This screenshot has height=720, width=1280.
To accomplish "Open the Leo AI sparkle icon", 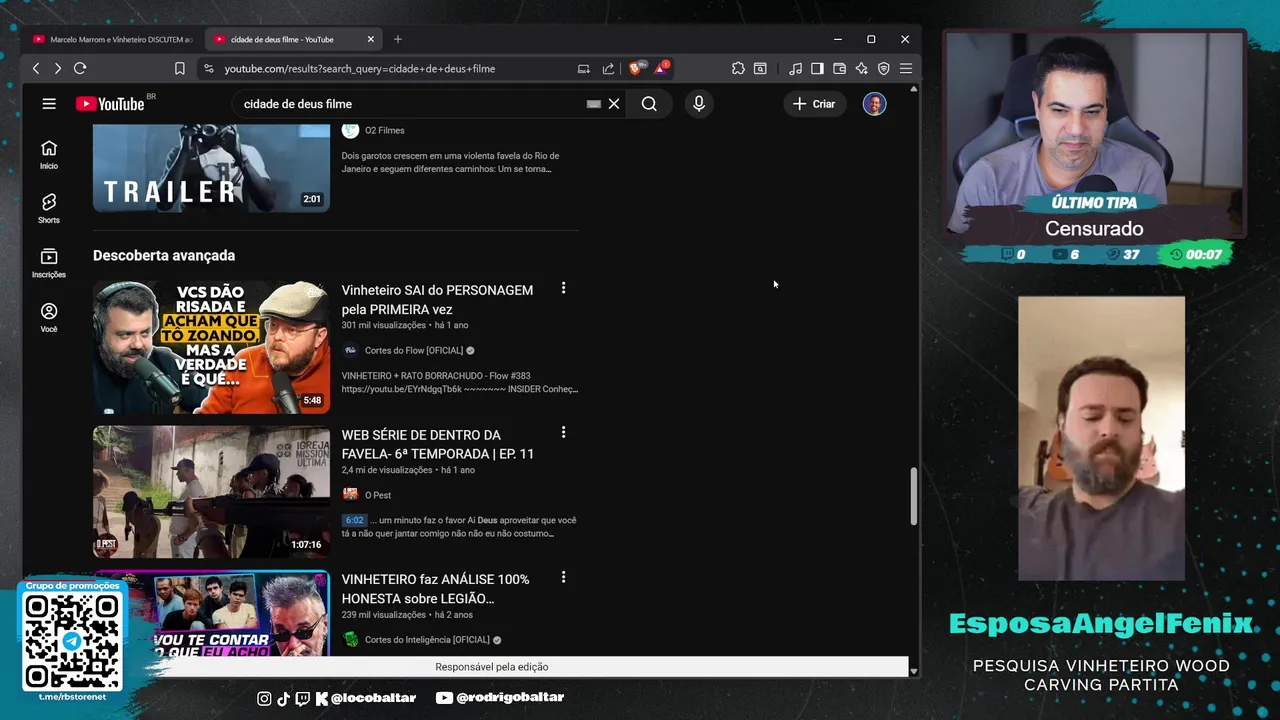I will click(x=861, y=68).
